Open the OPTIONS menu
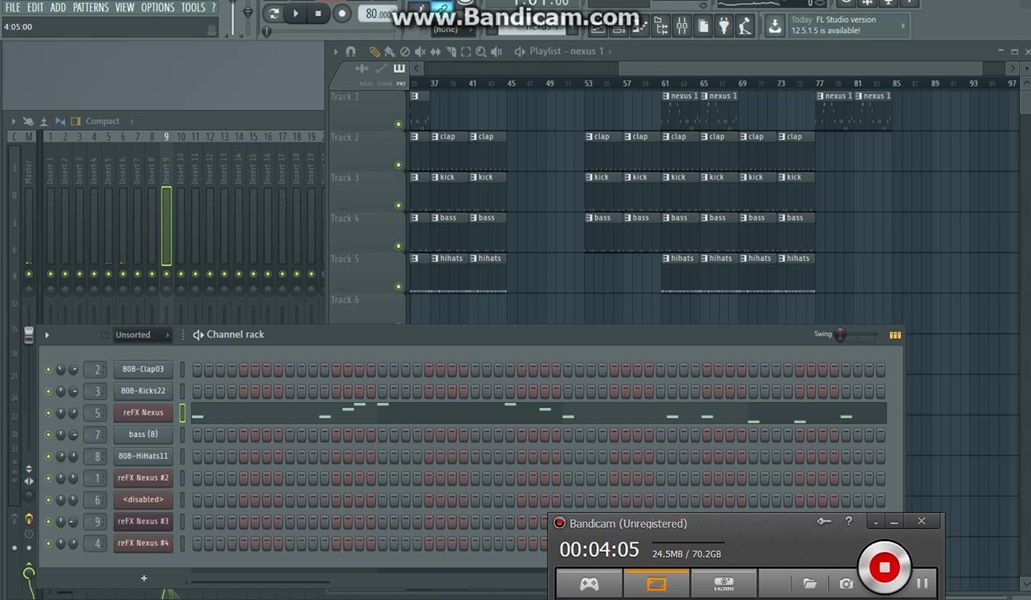Image resolution: width=1031 pixels, height=600 pixels. tap(158, 7)
